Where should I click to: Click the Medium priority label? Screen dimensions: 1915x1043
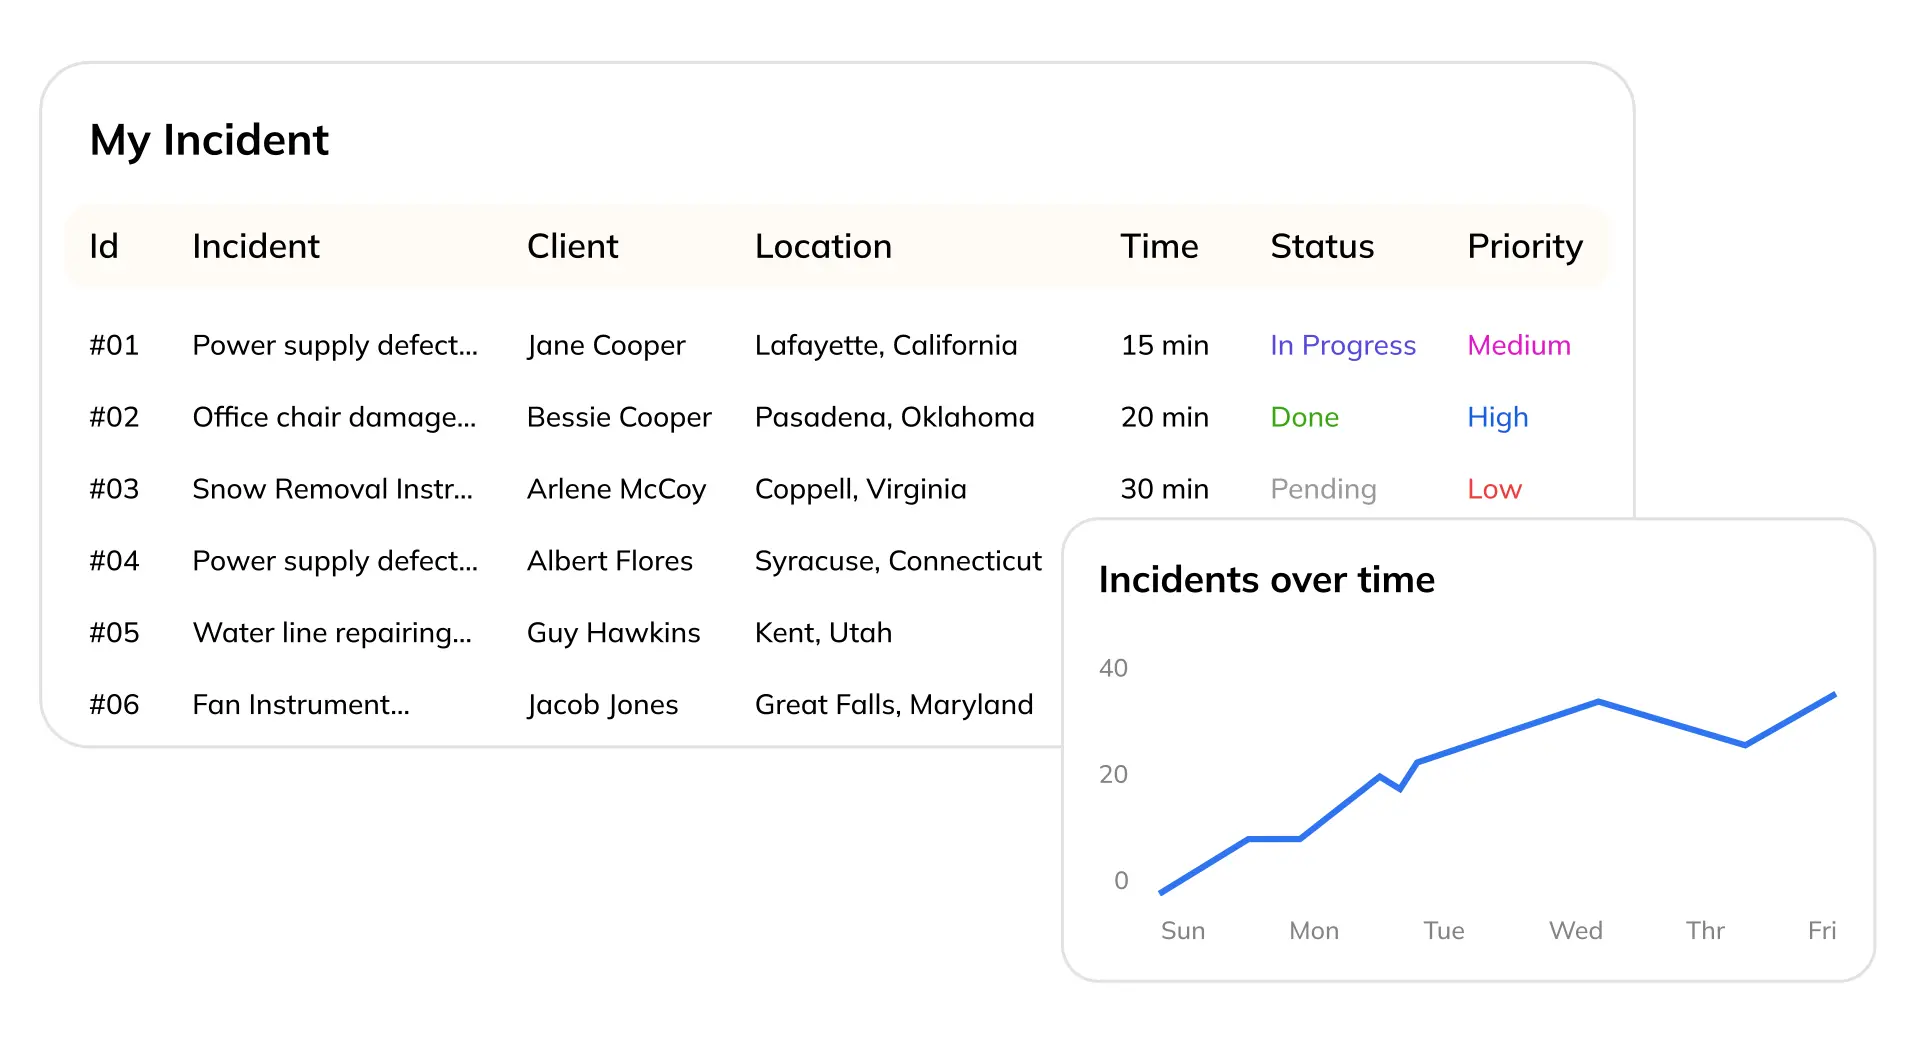(x=1519, y=345)
